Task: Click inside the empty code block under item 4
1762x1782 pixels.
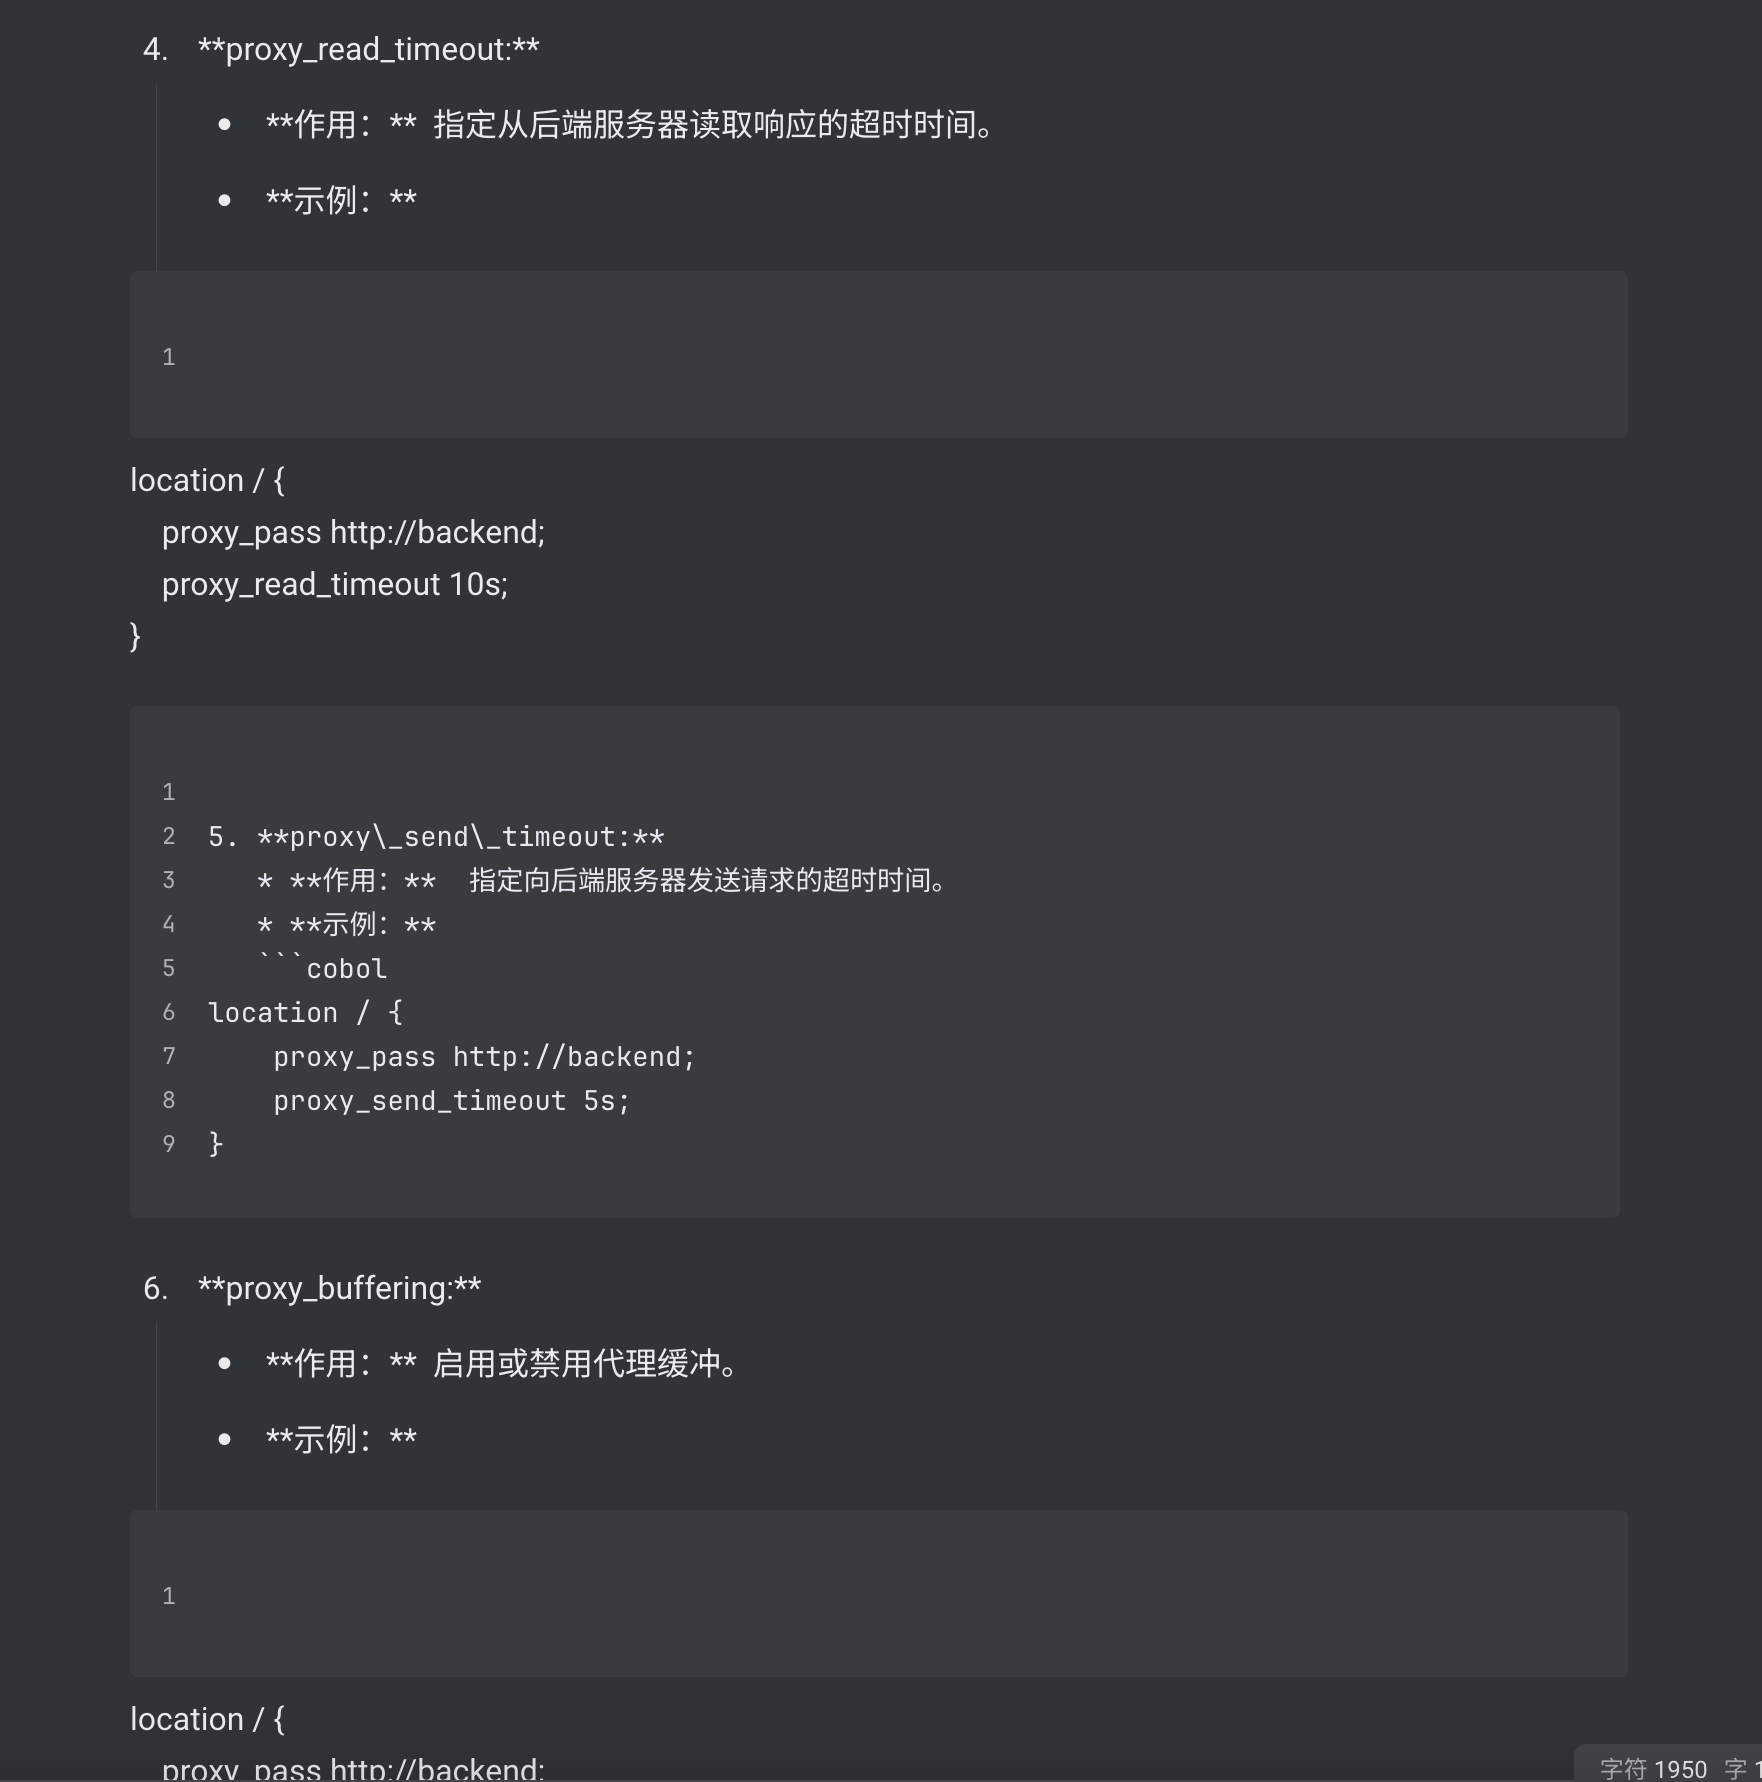Action: 878,355
